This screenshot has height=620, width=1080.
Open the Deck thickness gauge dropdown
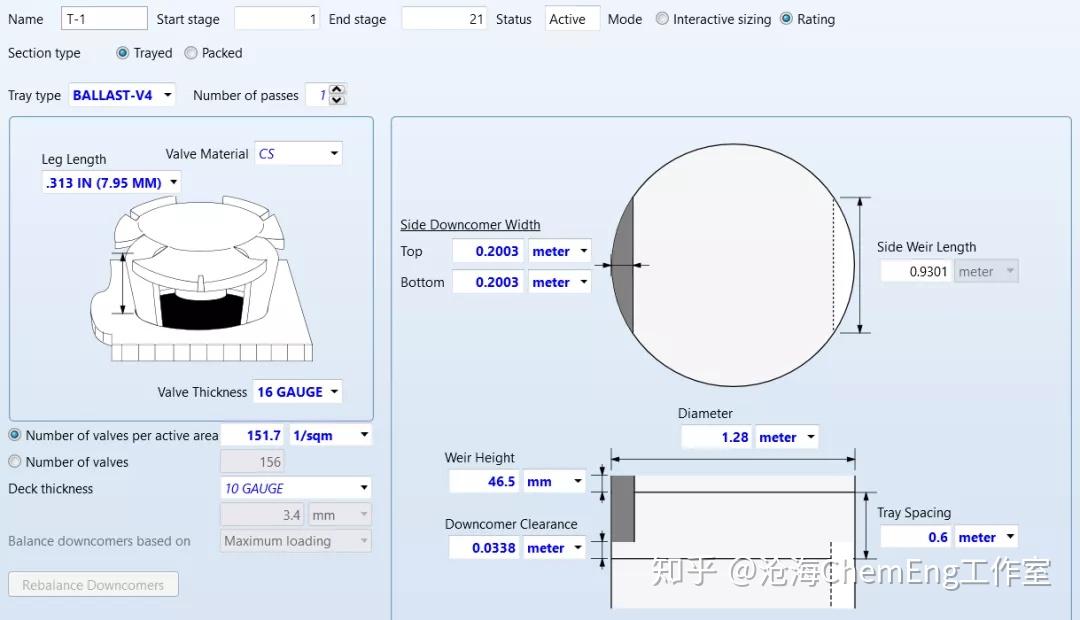[362, 488]
